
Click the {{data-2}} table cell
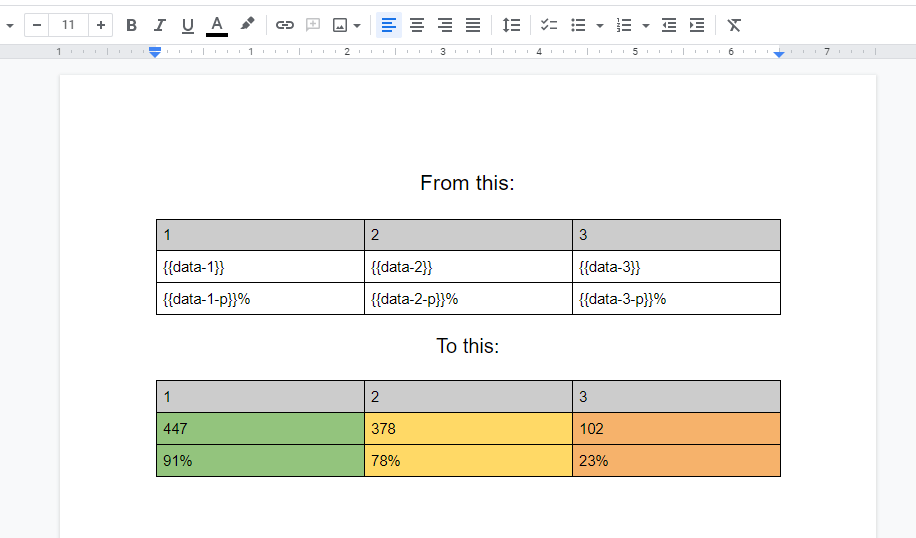coord(467,267)
